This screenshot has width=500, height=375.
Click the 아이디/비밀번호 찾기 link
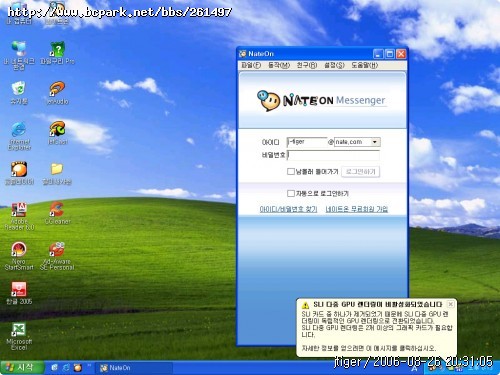(x=288, y=209)
